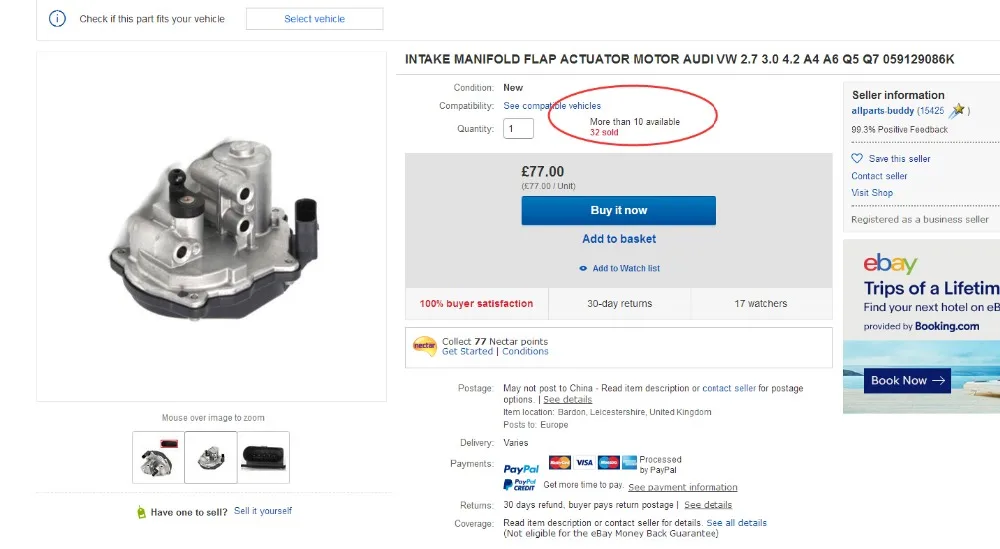Select the third thumbnail showing the connector
This screenshot has height=549, width=1000.
coord(263,457)
